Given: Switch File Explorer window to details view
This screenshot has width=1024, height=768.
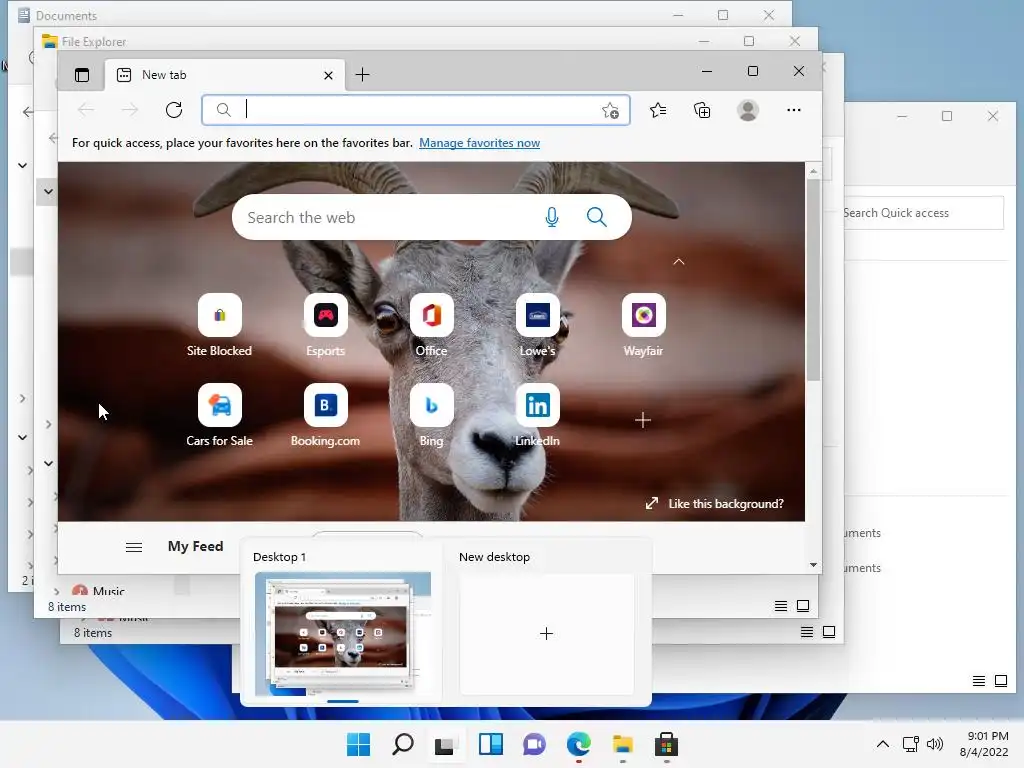Looking at the screenshot, I should click(x=780, y=606).
